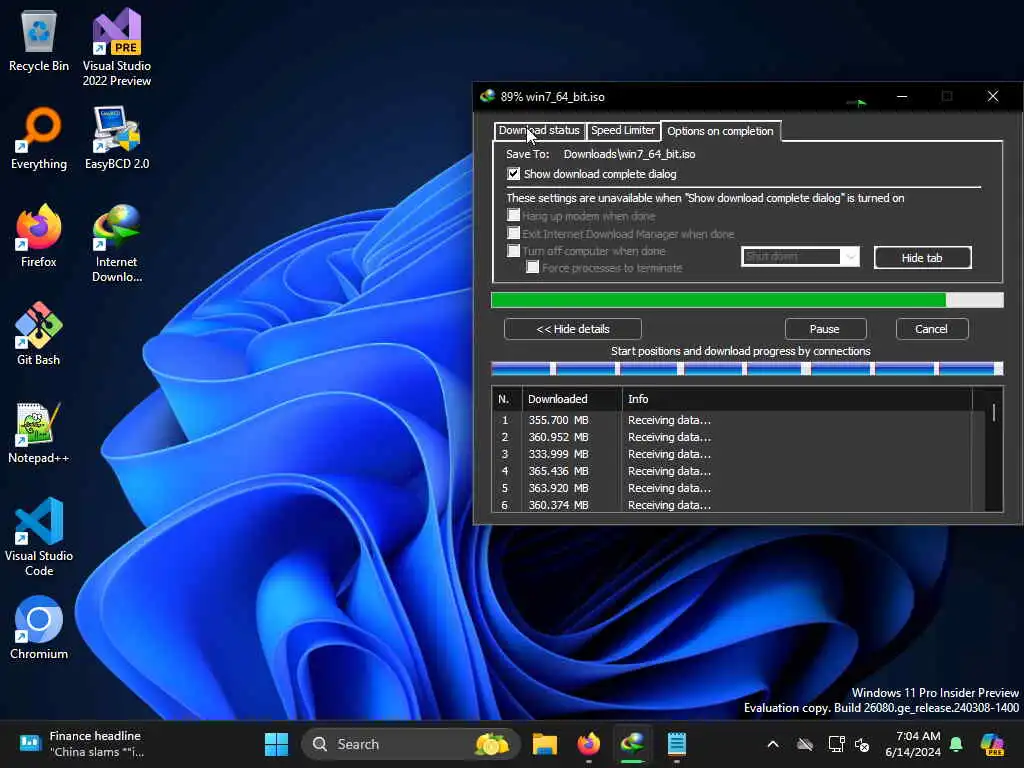1024x768 pixels.
Task: Toggle Turn off computer when done checkbox
Action: [x=514, y=251]
